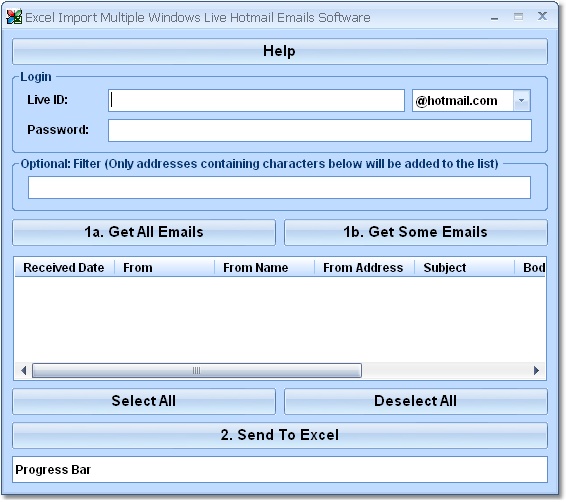Click the Password input field
Viewport: 566px width, 502px height.
pyautogui.click(x=319, y=131)
